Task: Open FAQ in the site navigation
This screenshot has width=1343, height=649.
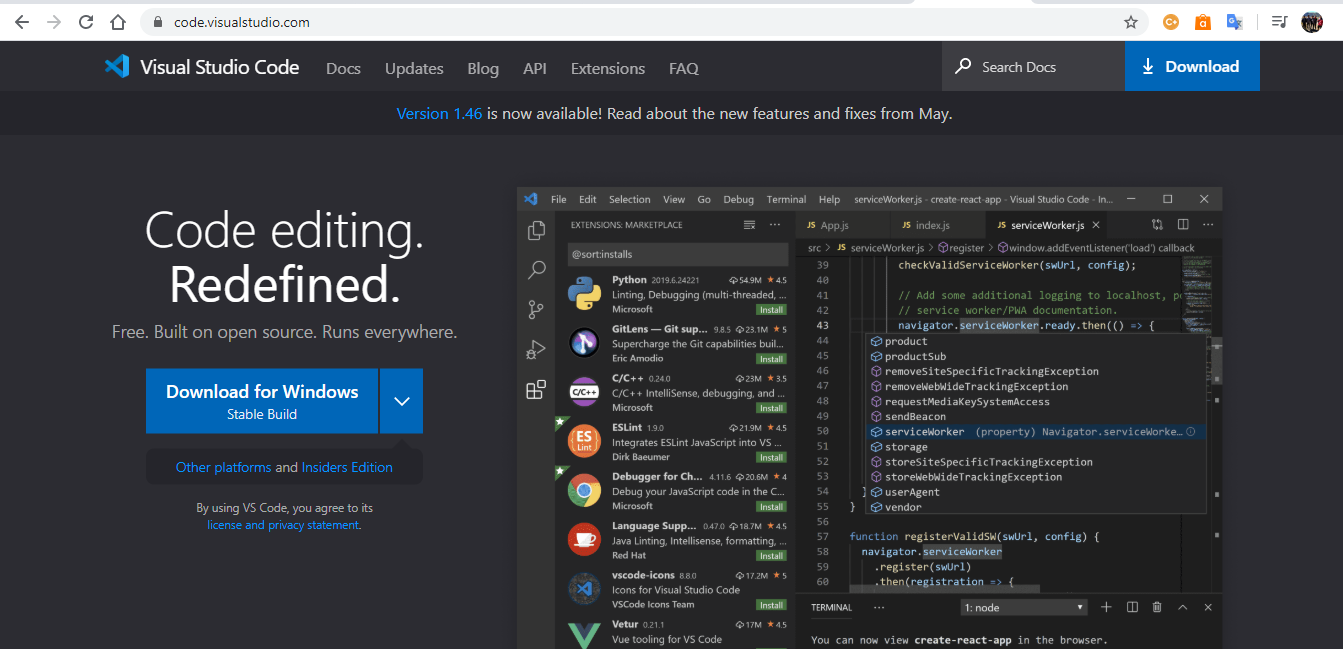Action: 684,68
